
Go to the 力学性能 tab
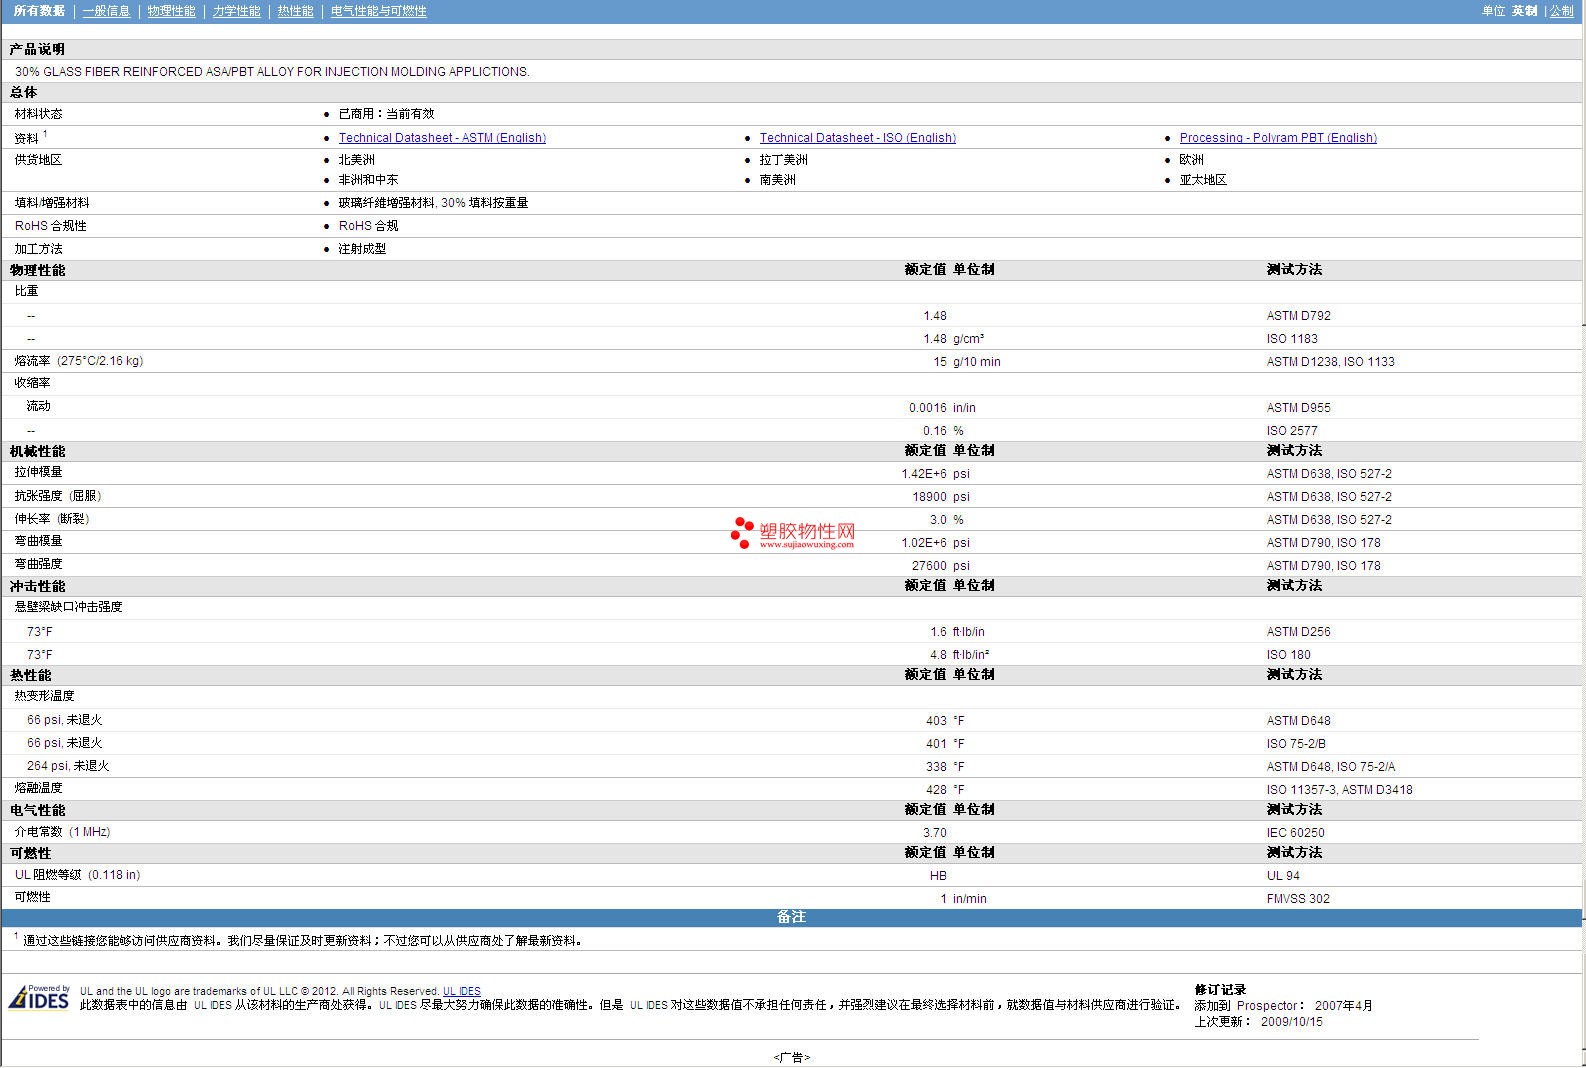pyautogui.click(x=236, y=11)
